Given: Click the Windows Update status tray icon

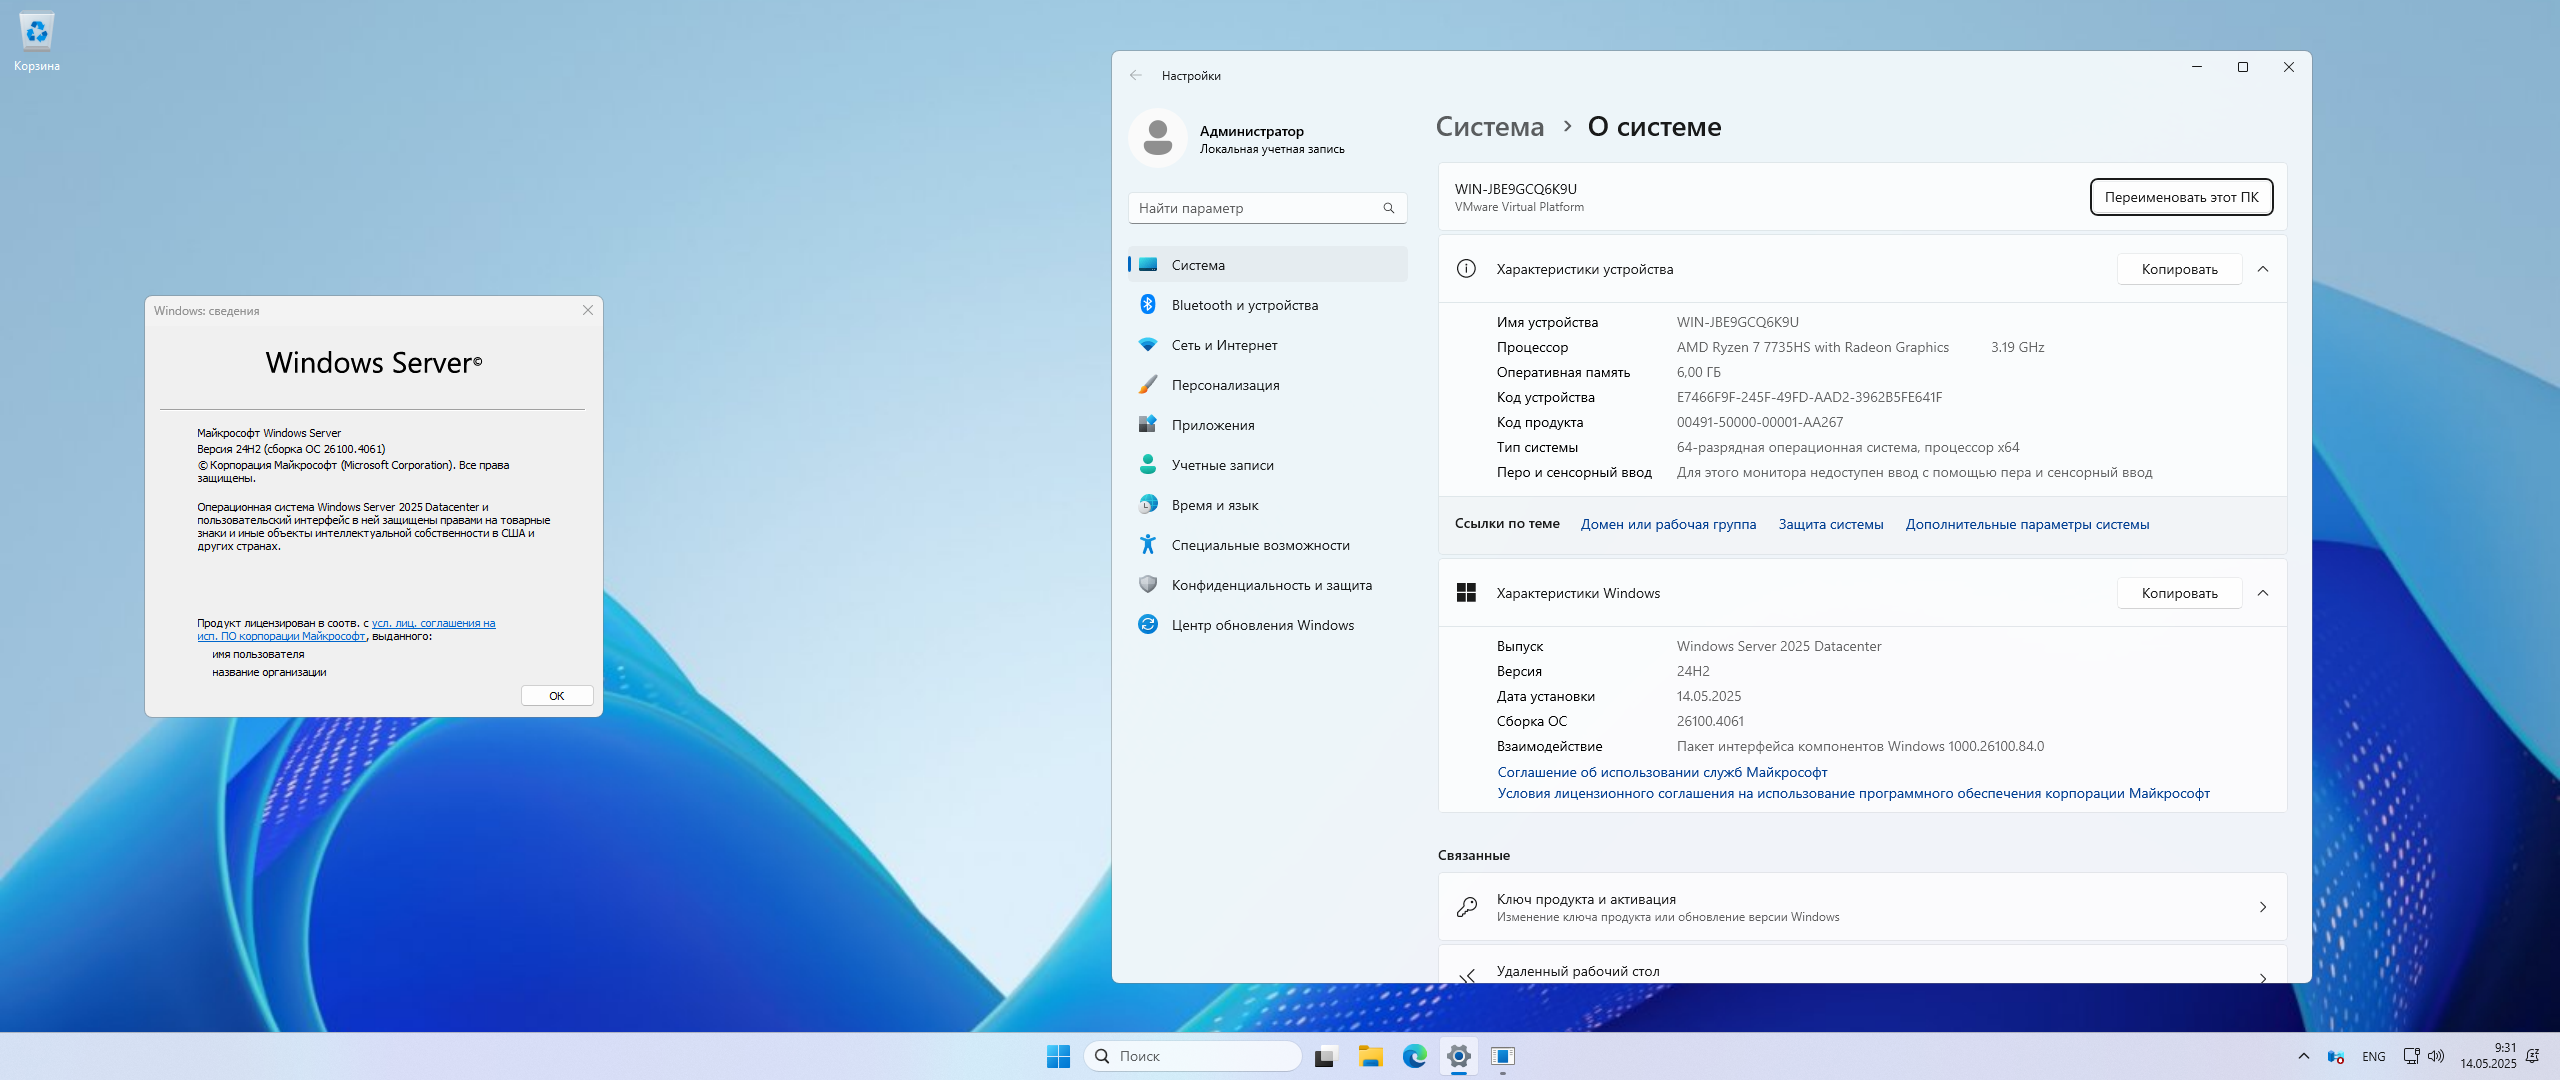Looking at the screenshot, I should pyautogui.click(x=2336, y=1056).
